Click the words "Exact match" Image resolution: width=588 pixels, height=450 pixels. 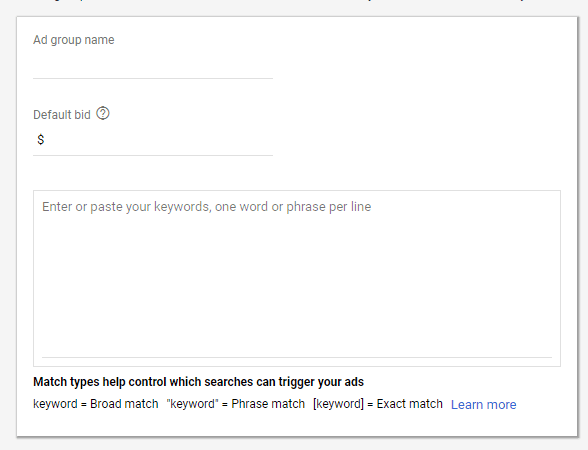tap(410, 404)
